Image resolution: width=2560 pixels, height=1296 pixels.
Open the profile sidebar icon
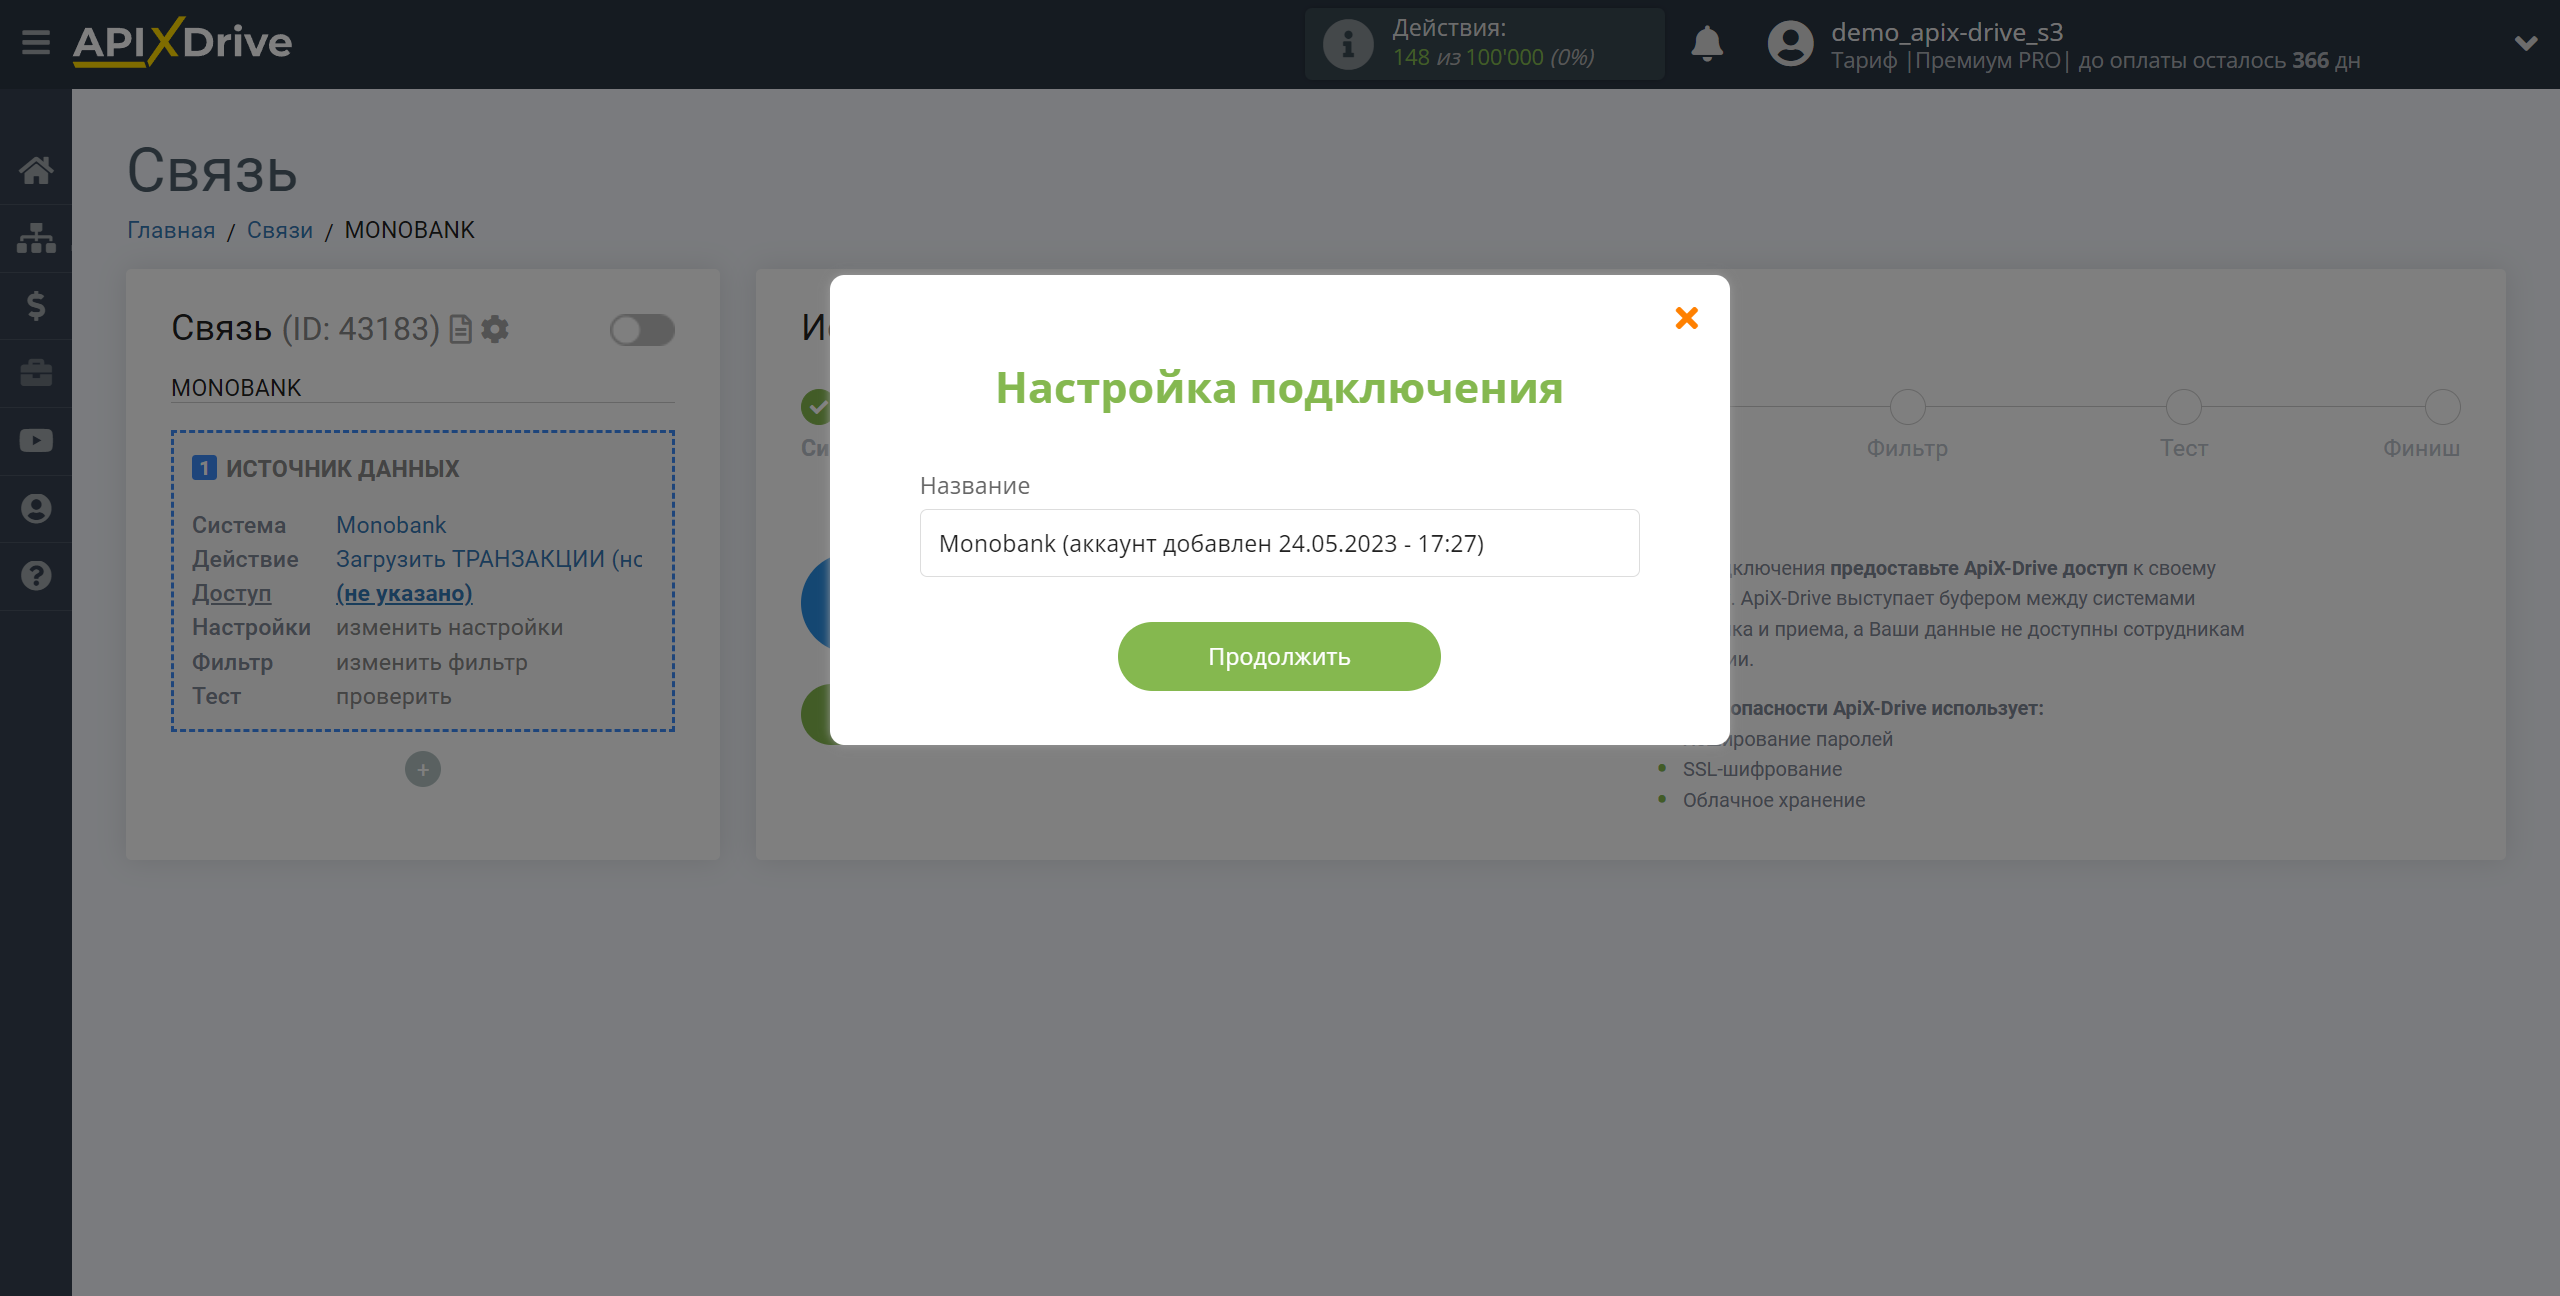[x=36, y=509]
